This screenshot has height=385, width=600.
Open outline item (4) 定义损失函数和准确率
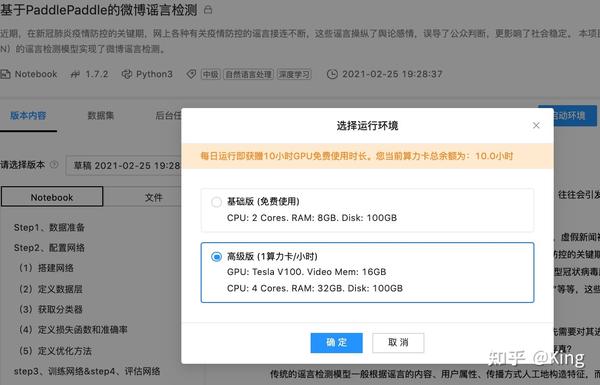[x=73, y=330]
